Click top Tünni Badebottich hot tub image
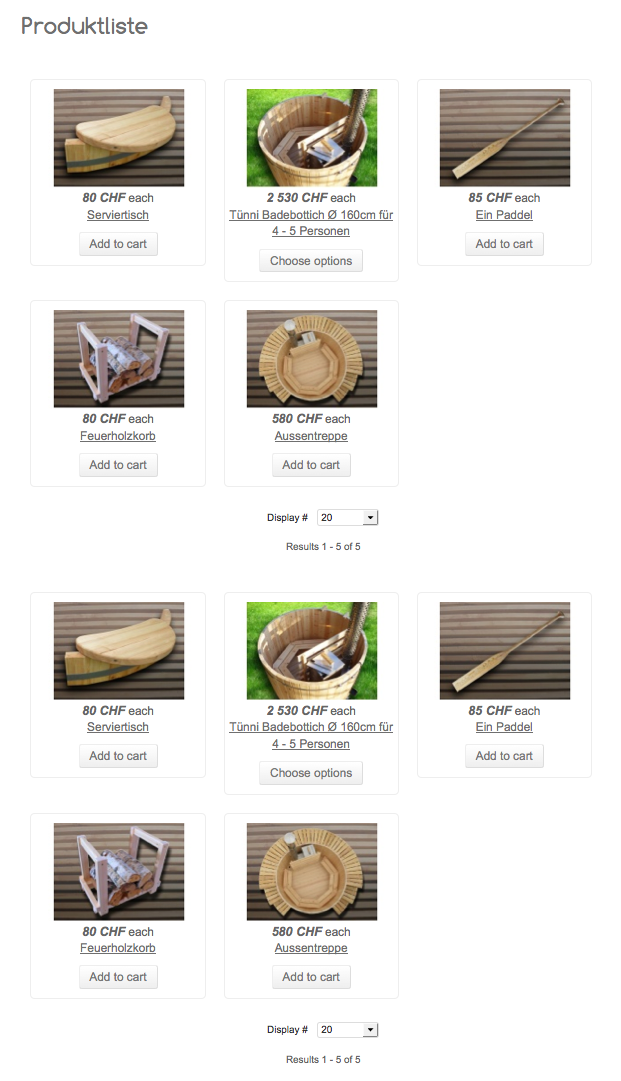This screenshot has height=1081, width=621. 312,137
